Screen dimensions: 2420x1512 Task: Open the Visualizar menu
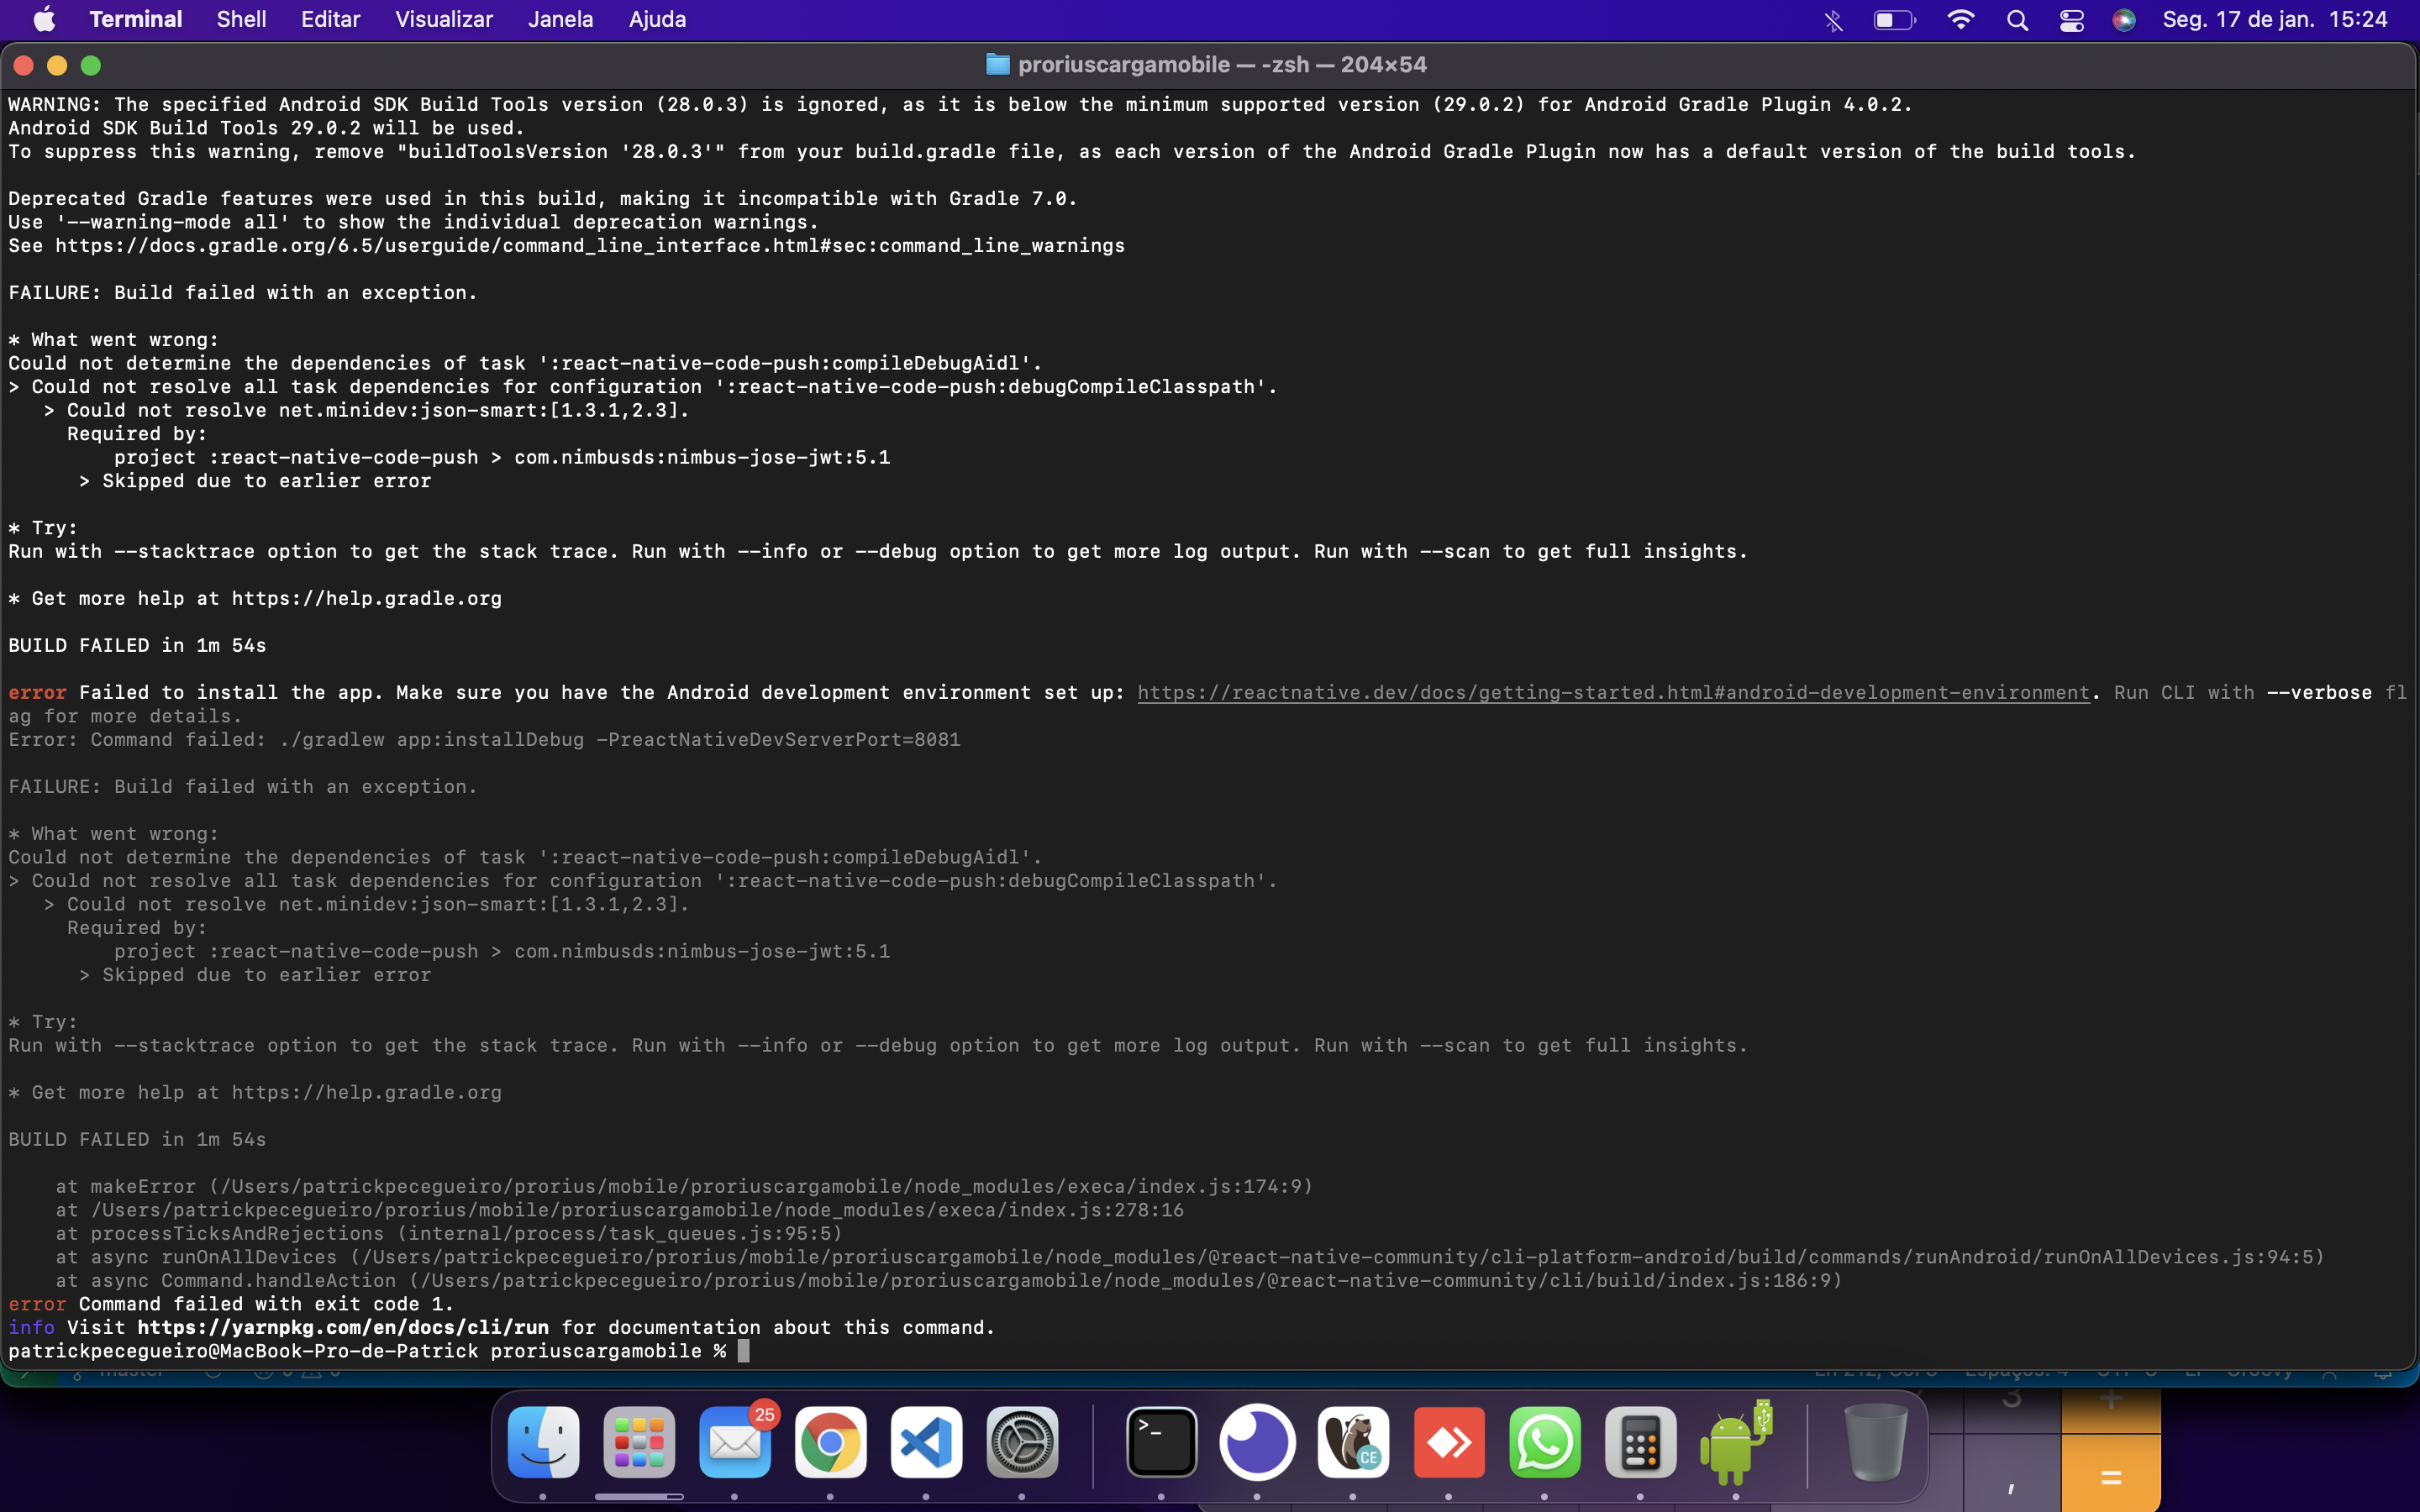coord(443,19)
